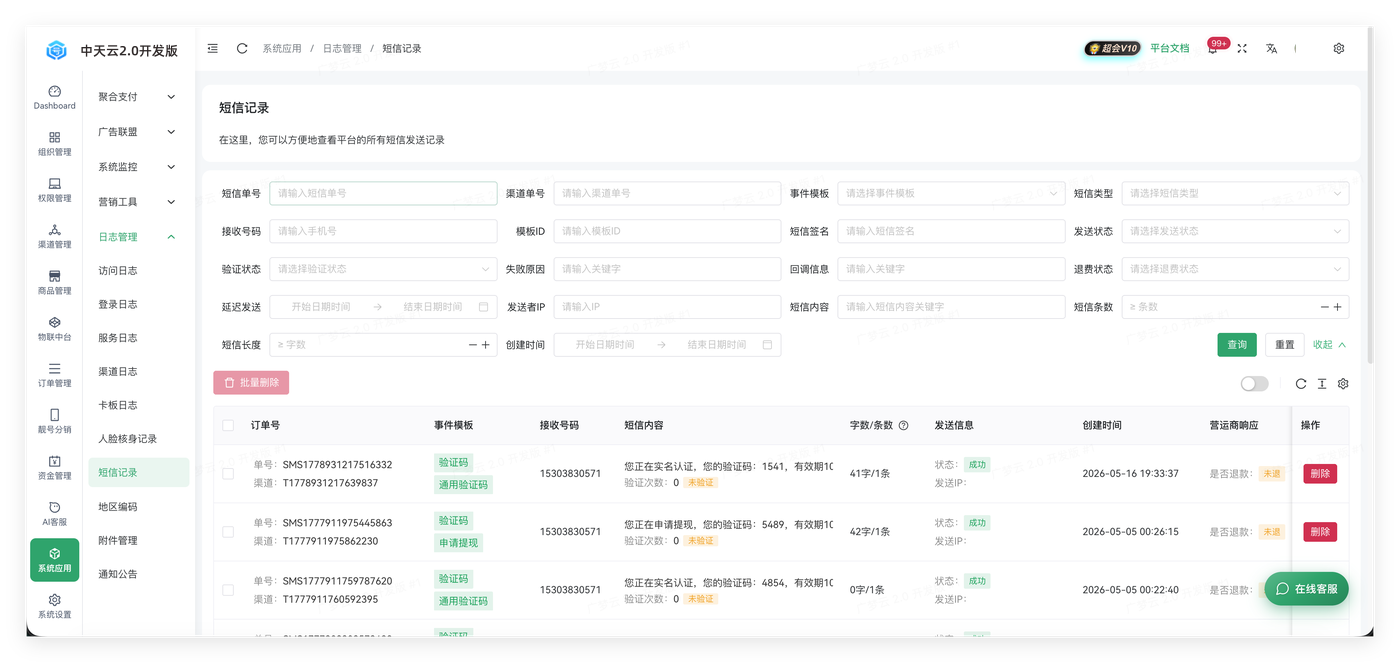Open 系统应用 sidebar icon
This screenshot has width=1400, height=663.
(54, 560)
